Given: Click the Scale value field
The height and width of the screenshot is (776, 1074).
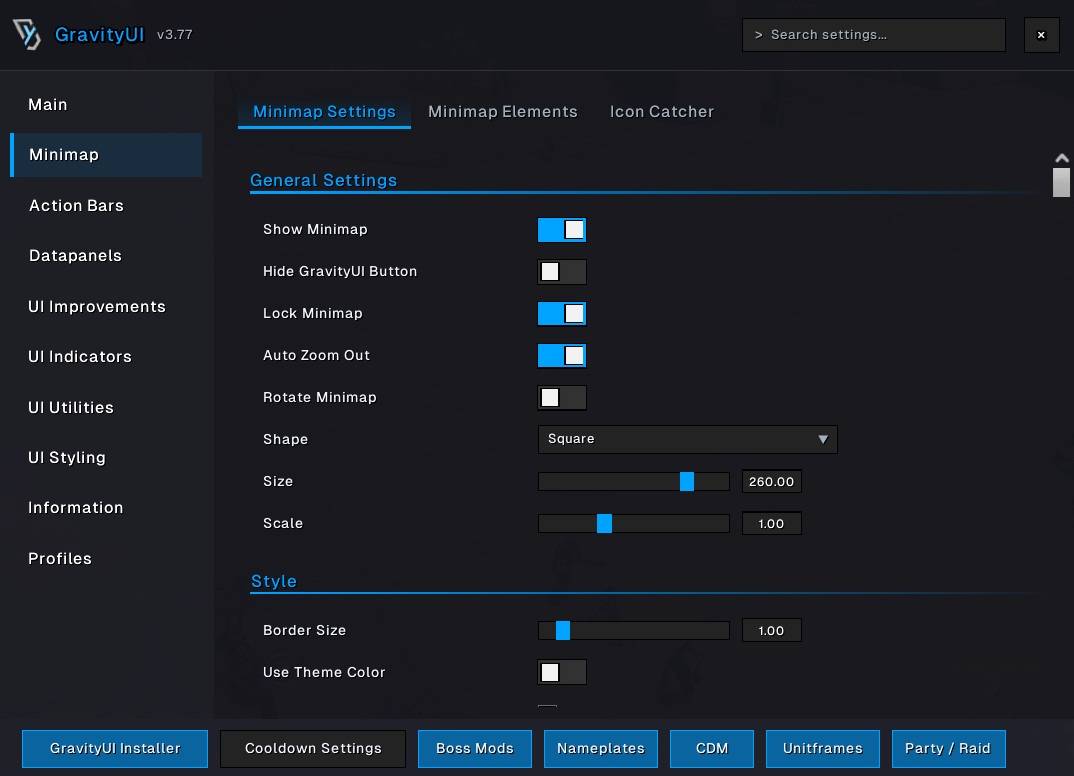Looking at the screenshot, I should click(x=771, y=523).
